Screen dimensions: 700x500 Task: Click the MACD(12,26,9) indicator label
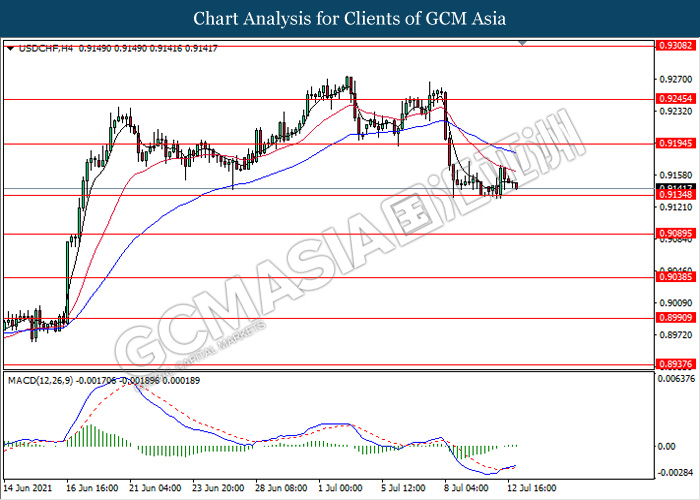pos(40,381)
